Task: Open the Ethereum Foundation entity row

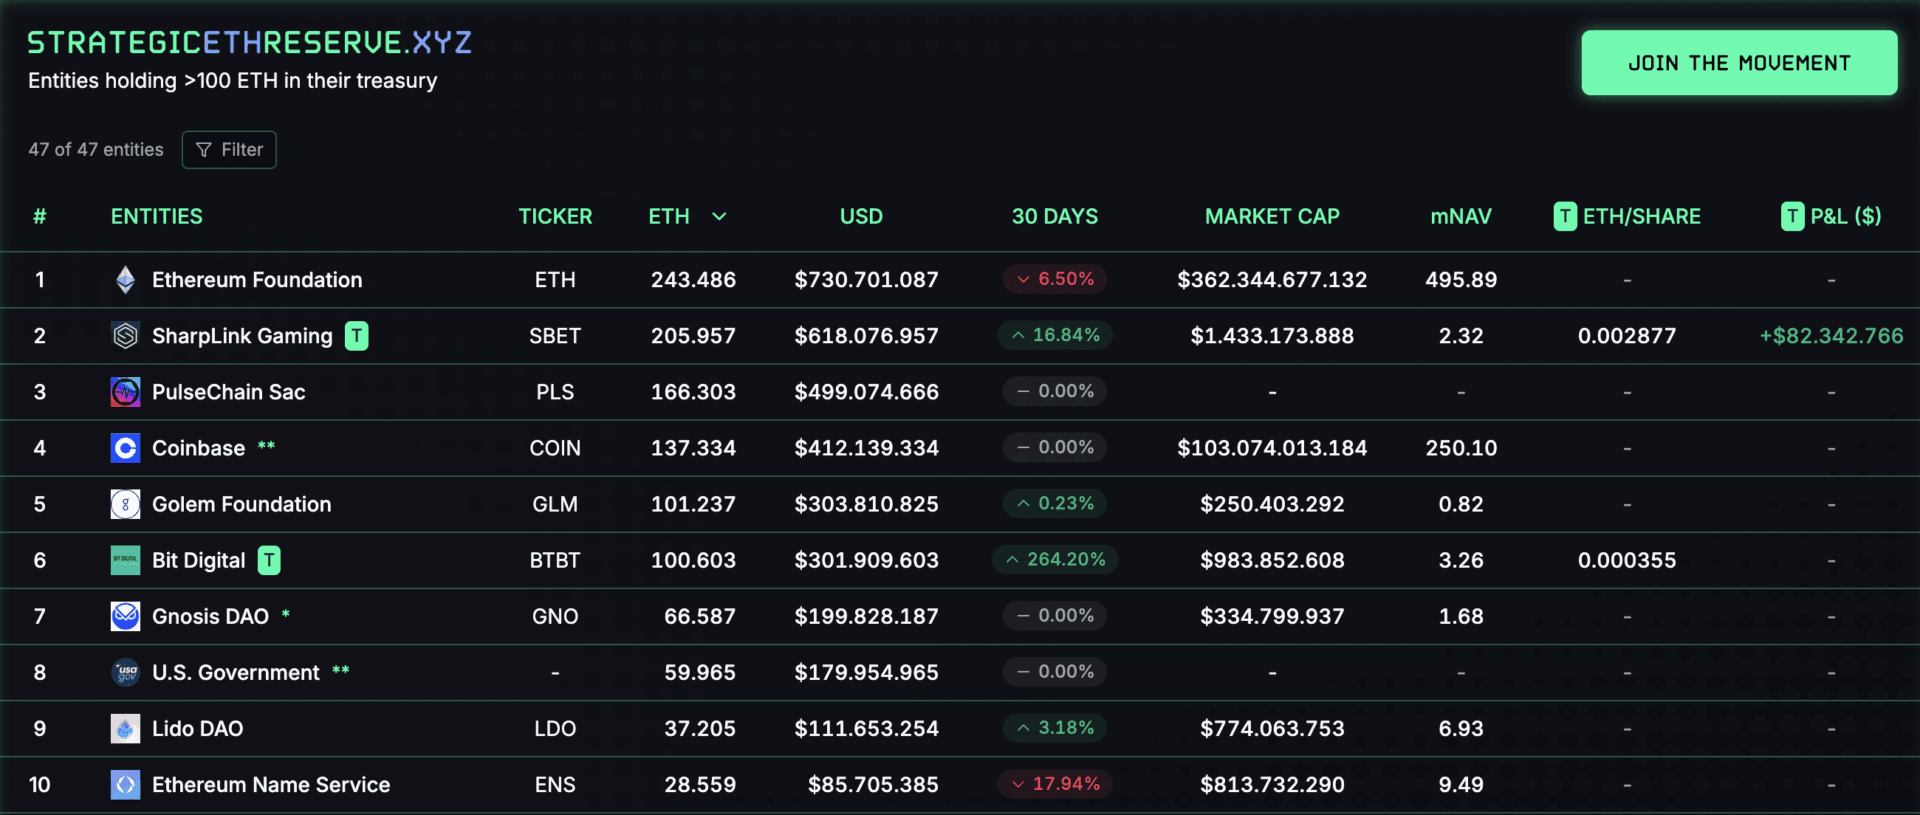Action: coord(960,280)
